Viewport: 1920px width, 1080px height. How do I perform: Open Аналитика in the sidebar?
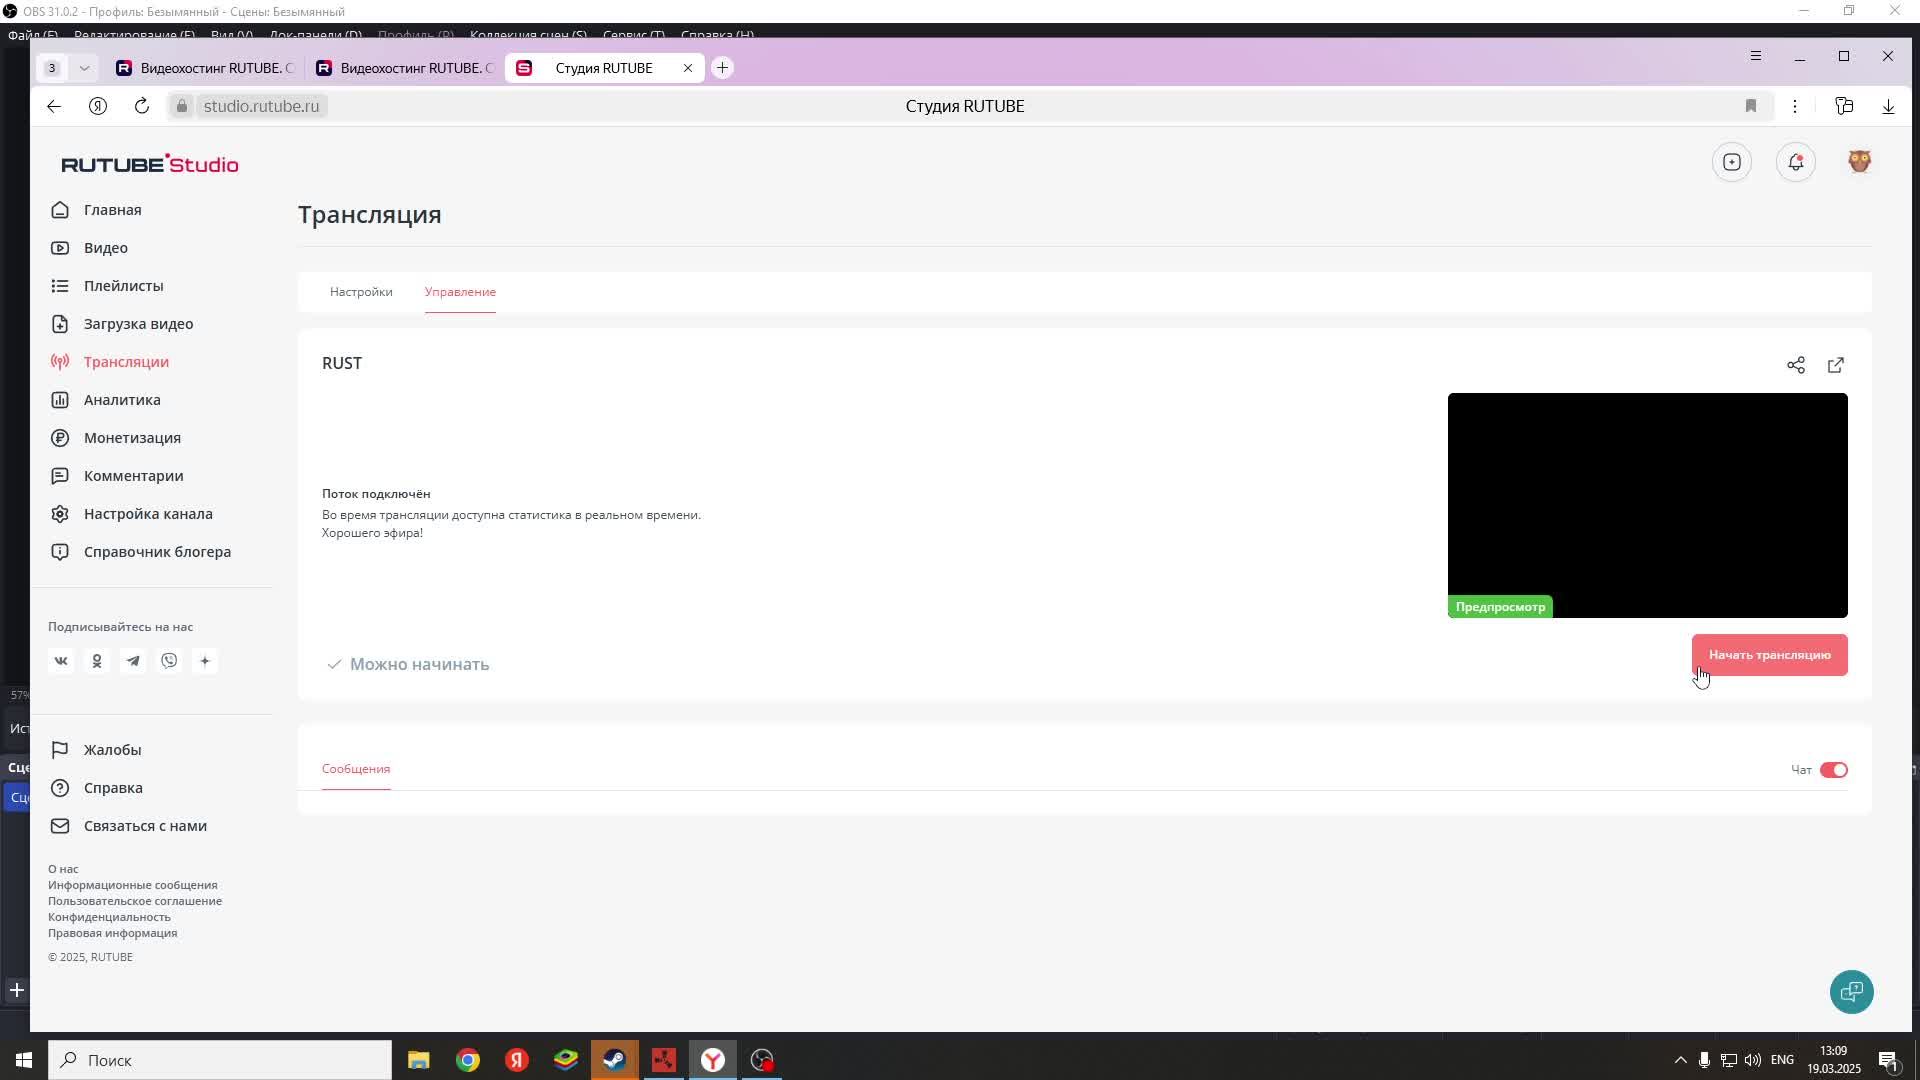pyautogui.click(x=122, y=400)
